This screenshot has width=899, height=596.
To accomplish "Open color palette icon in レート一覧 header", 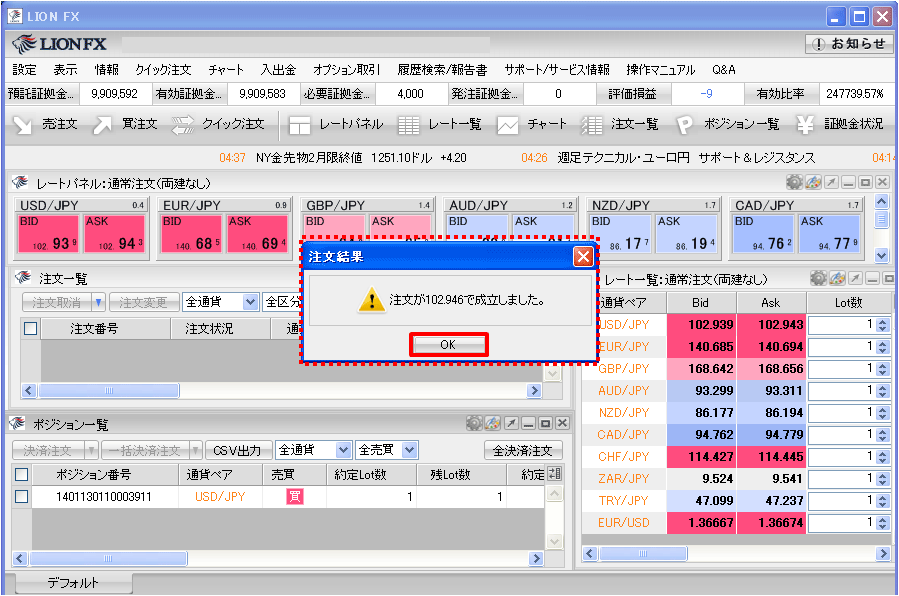I will [x=837, y=279].
